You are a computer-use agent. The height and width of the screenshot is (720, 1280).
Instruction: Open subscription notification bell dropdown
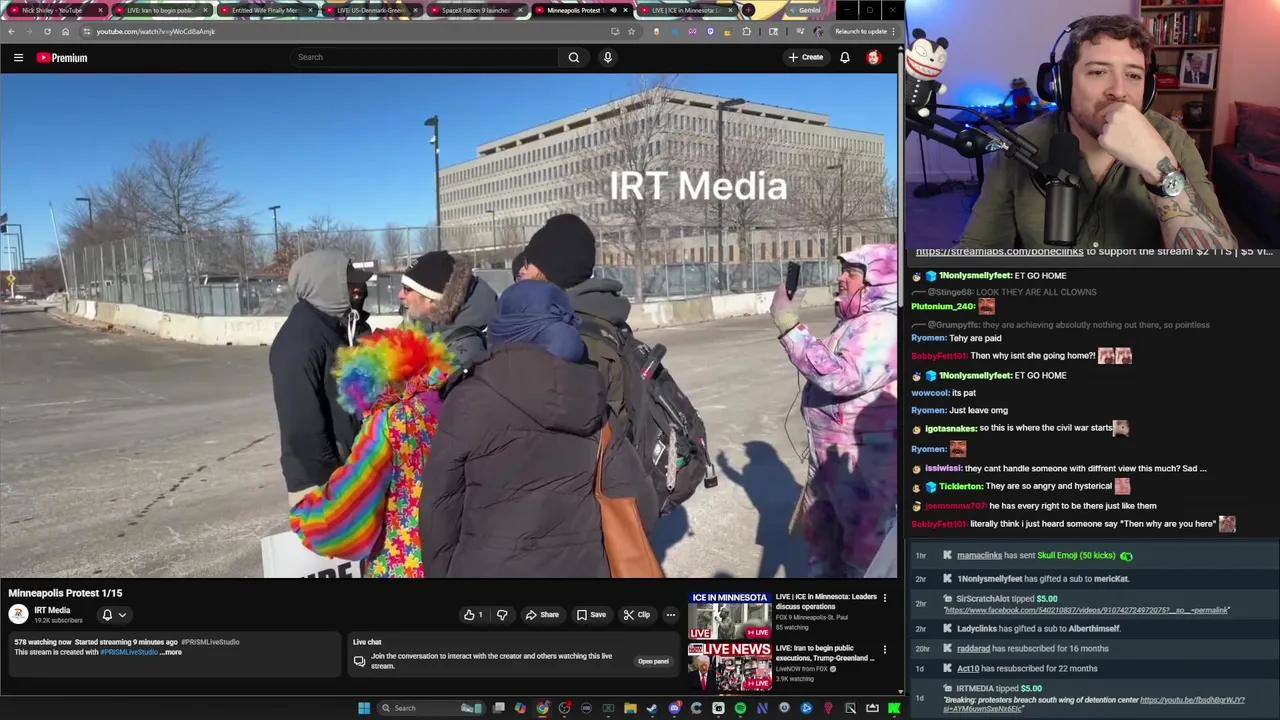[x=113, y=615]
